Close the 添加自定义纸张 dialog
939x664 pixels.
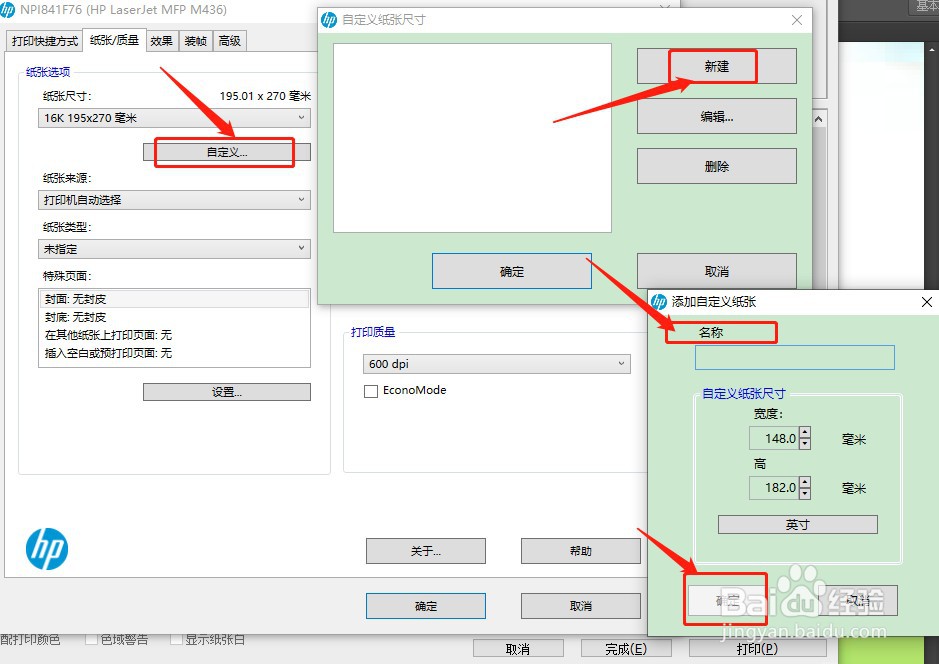coord(926,302)
